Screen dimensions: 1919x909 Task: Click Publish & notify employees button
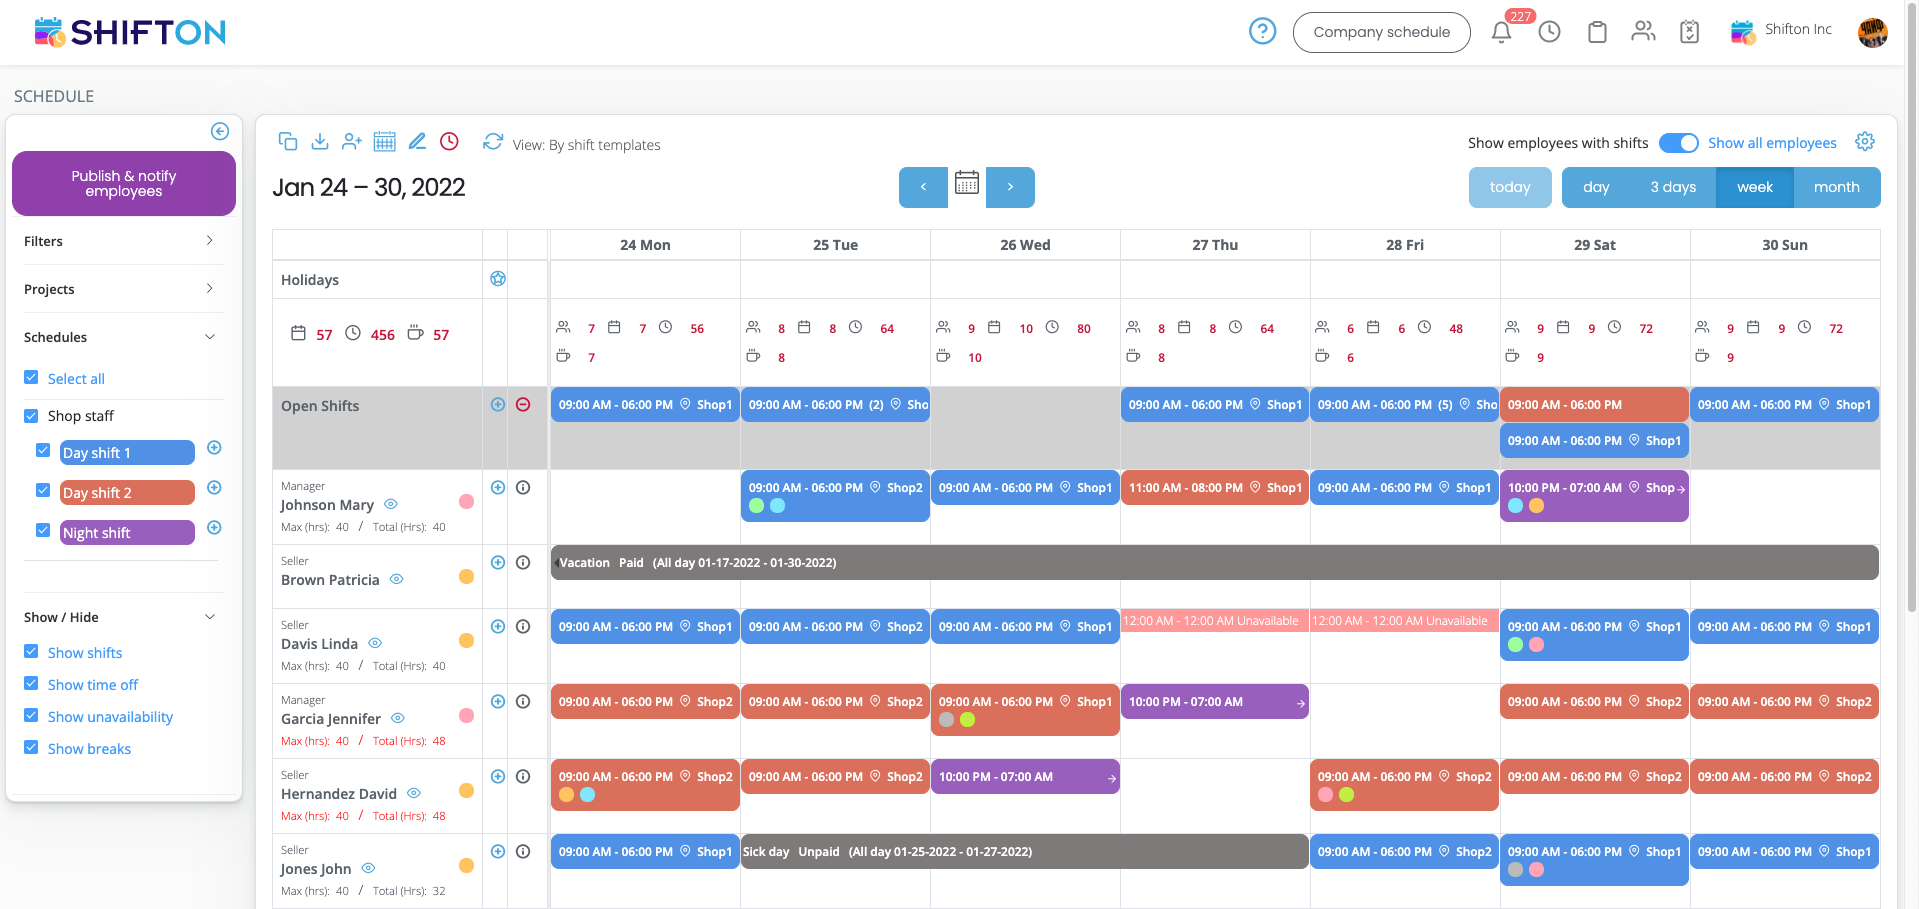[124, 184]
